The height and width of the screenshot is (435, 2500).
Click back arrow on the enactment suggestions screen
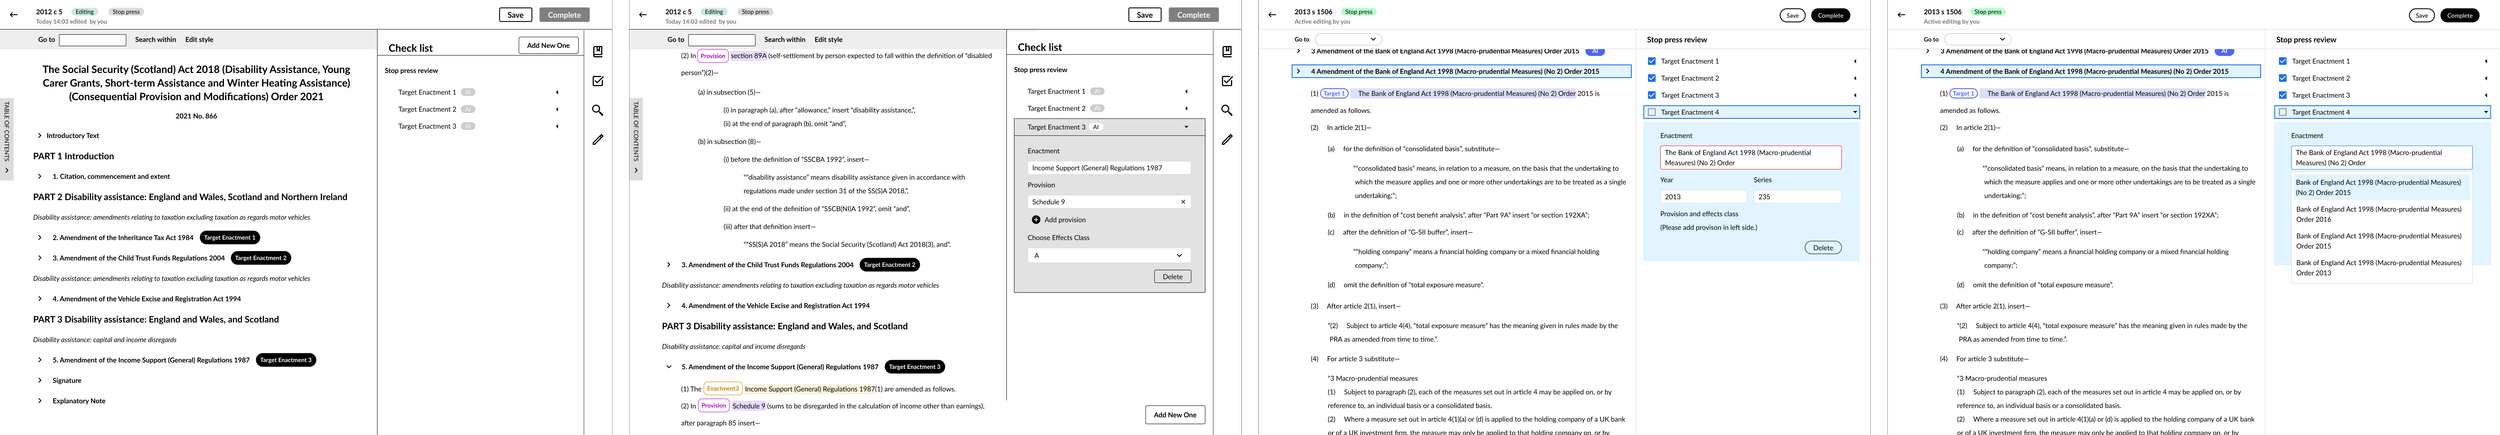click(x=1900, y=15)
